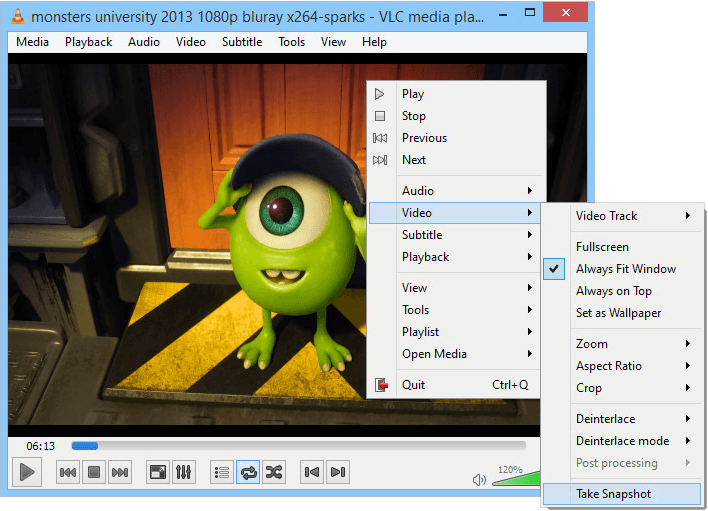This screenshot has height=511, width=708.
Task: Expand the View submenu in context menu
Action: [x=454, y=288]
